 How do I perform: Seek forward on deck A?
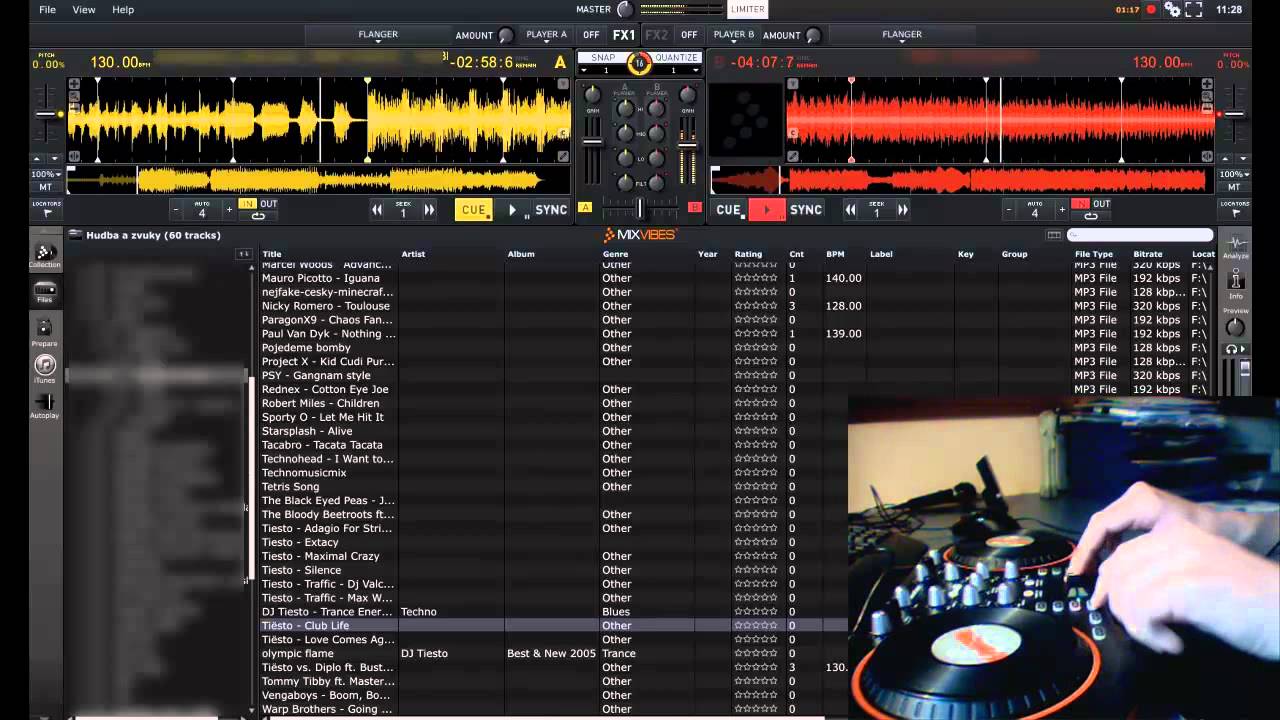pyautogui.click(x=429, y=210)
